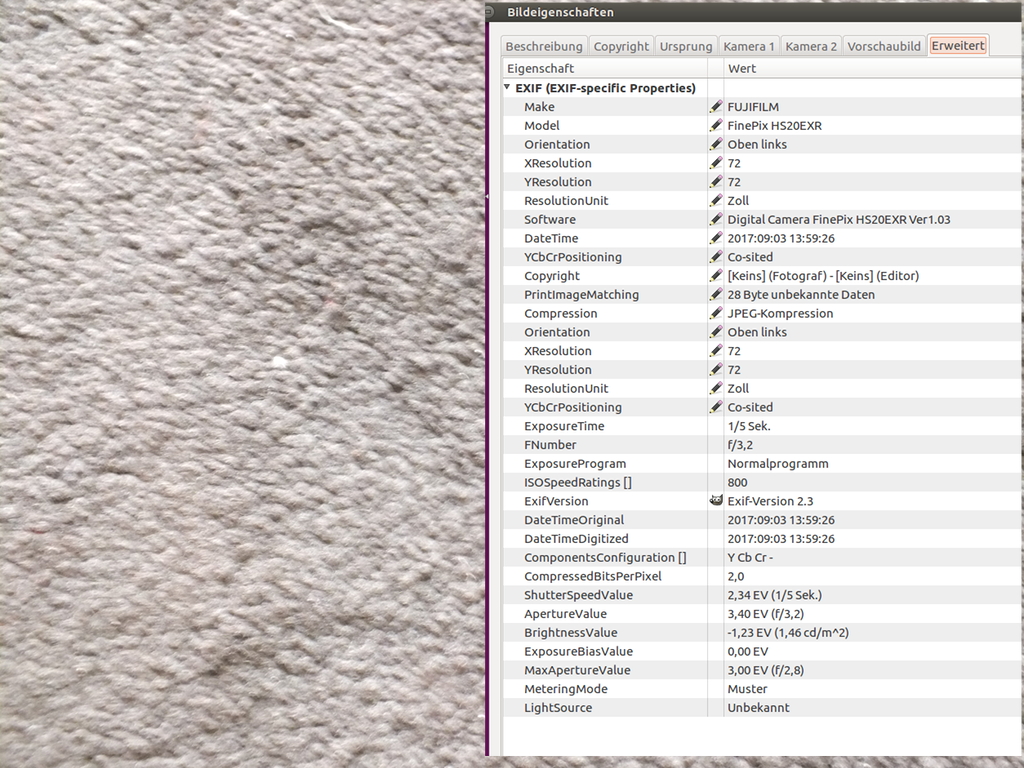Switch to the Beschreibung tab
1024x768 pixels.
click(x=543, y=46)
